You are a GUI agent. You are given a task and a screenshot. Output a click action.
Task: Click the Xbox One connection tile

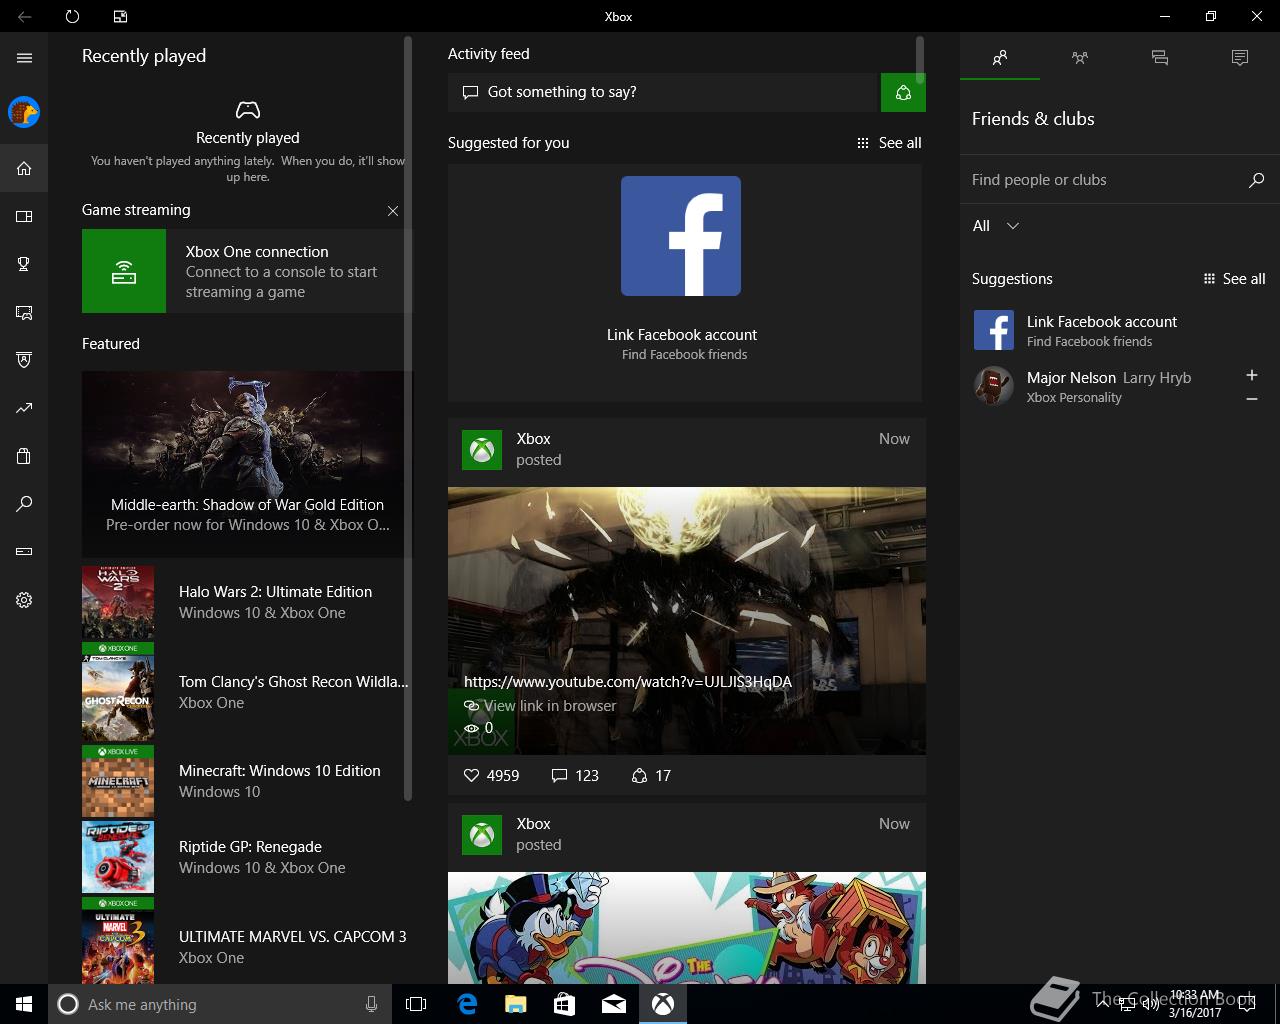tap(247, 271)
